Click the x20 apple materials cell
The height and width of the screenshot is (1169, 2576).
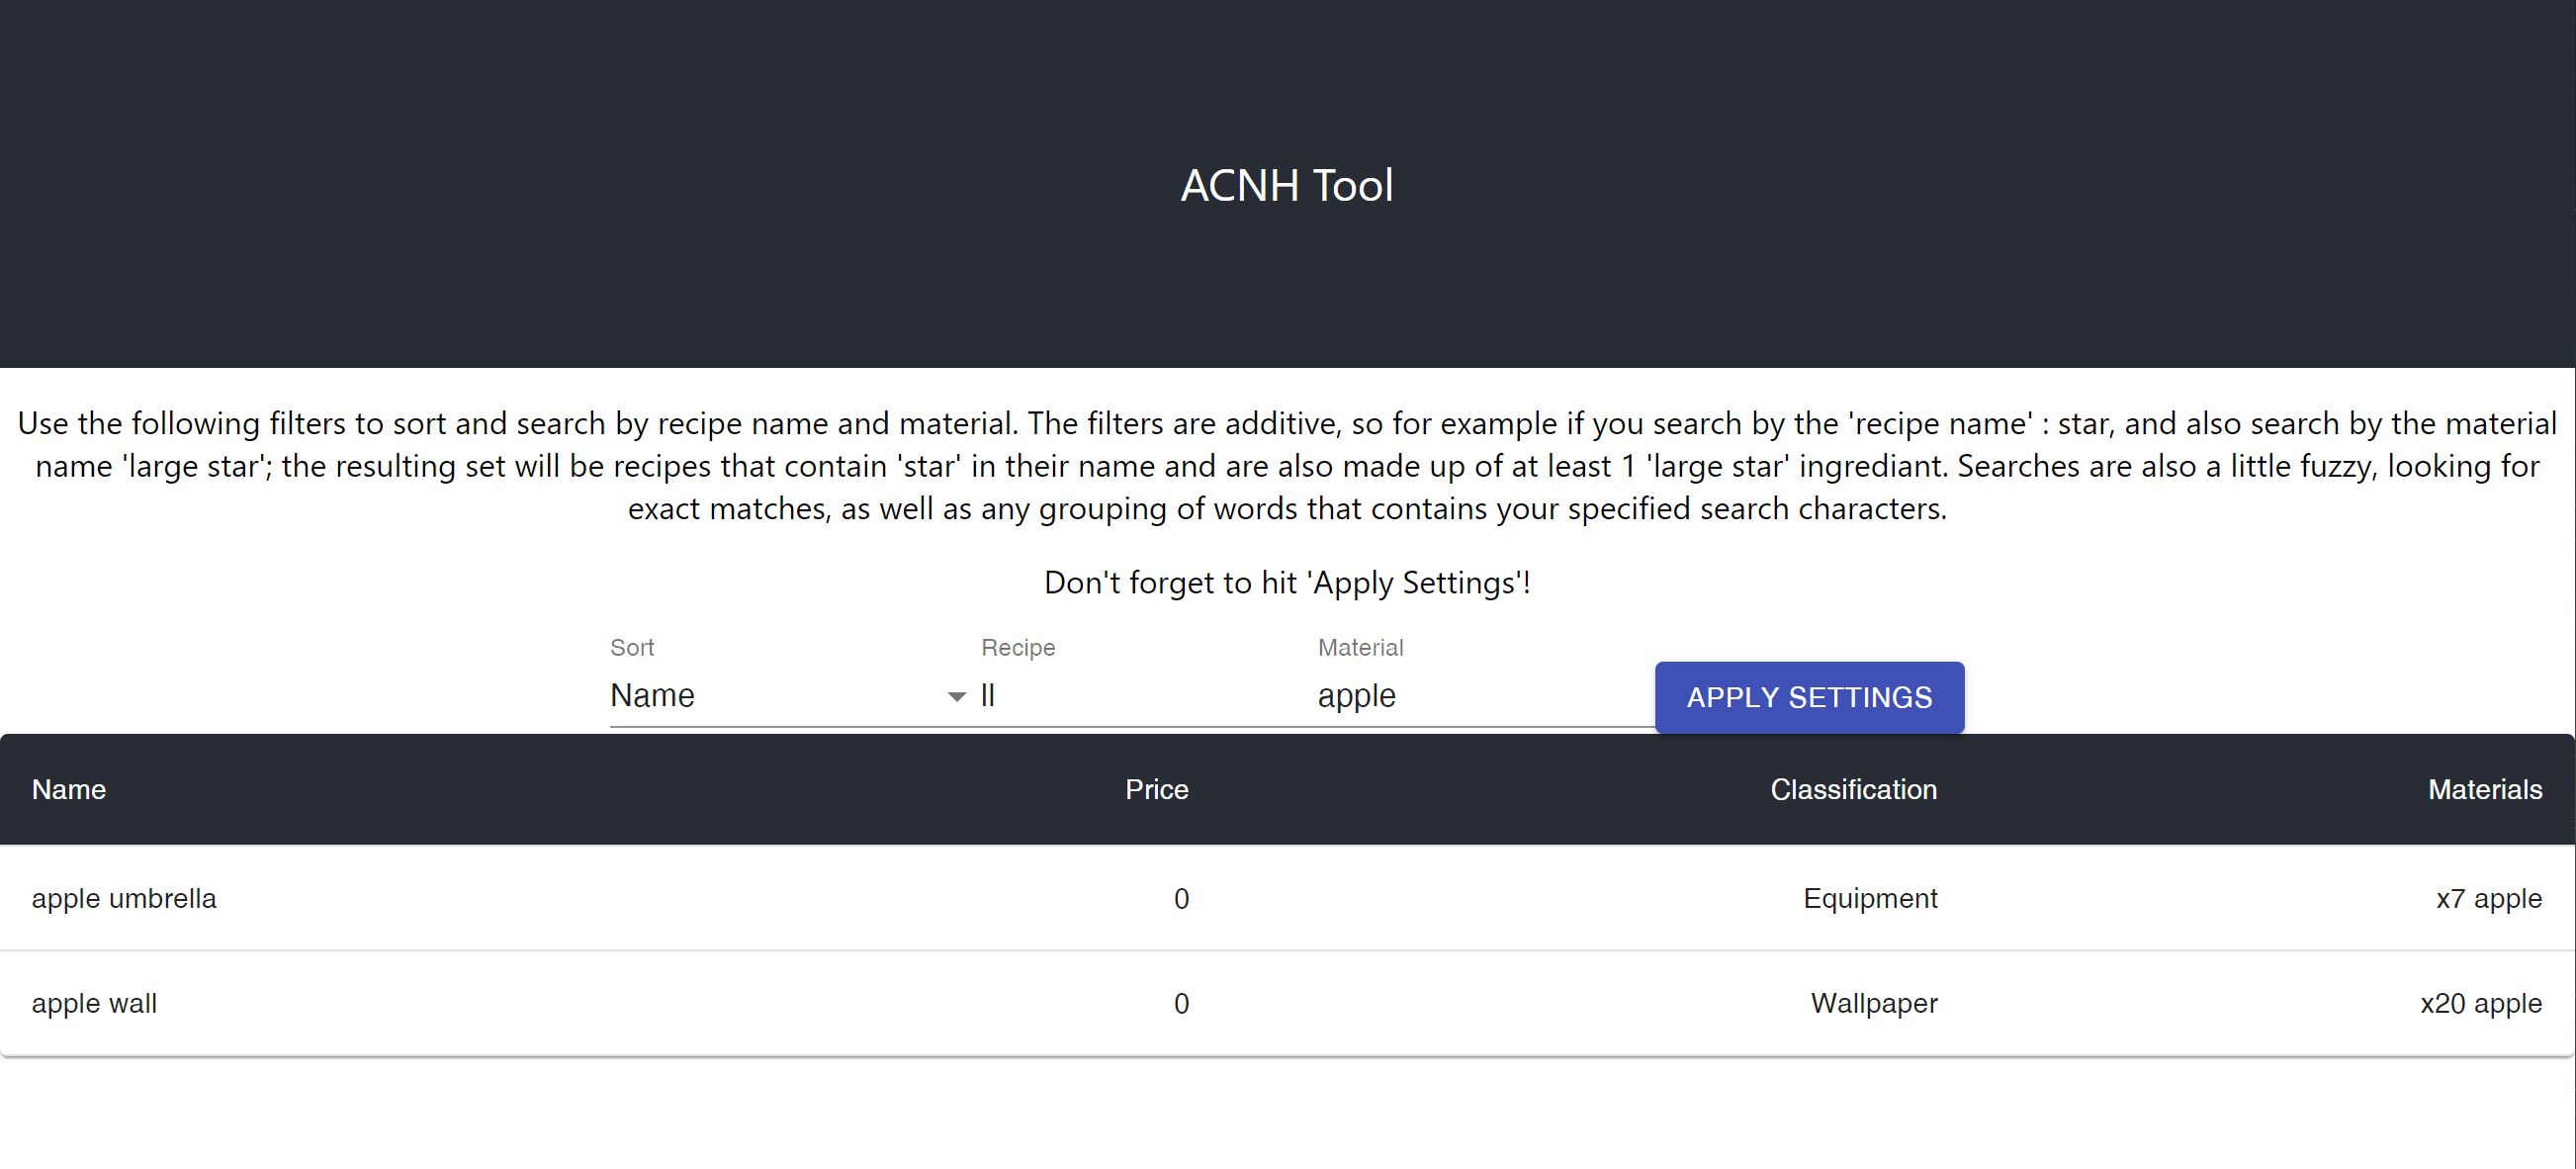click(2480, 1004)
